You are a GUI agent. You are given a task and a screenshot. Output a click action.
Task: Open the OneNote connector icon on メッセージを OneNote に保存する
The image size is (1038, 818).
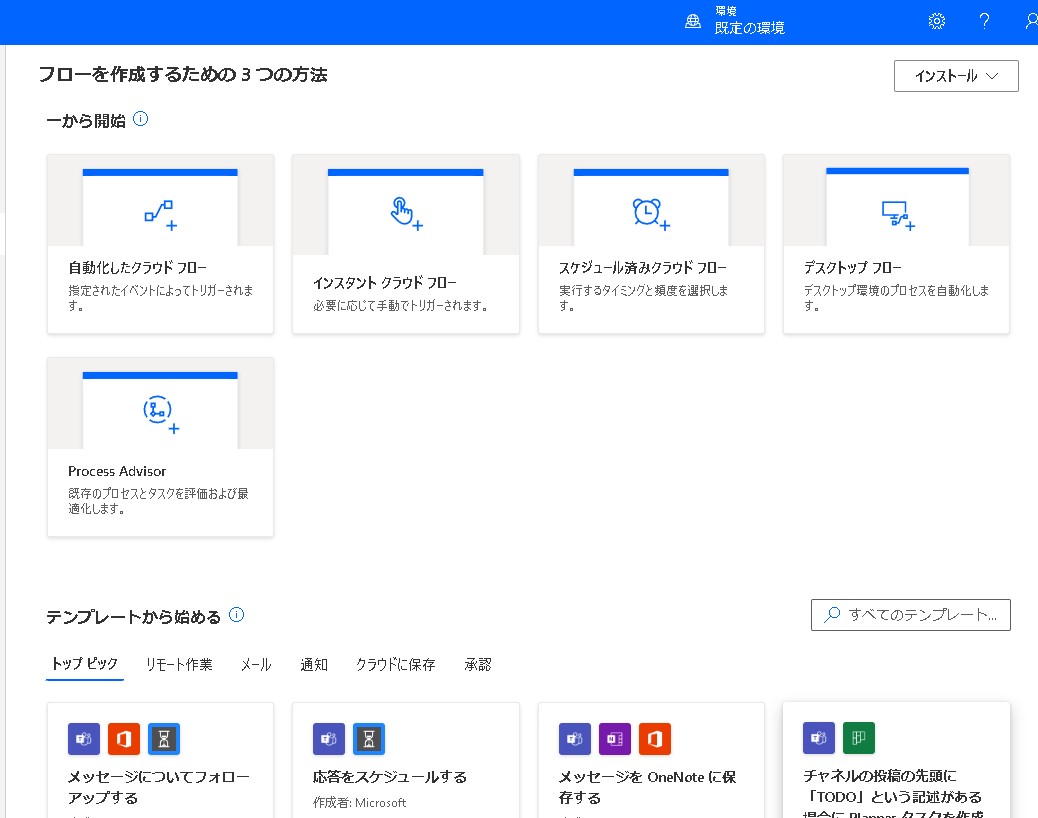(x=615, y=739)
